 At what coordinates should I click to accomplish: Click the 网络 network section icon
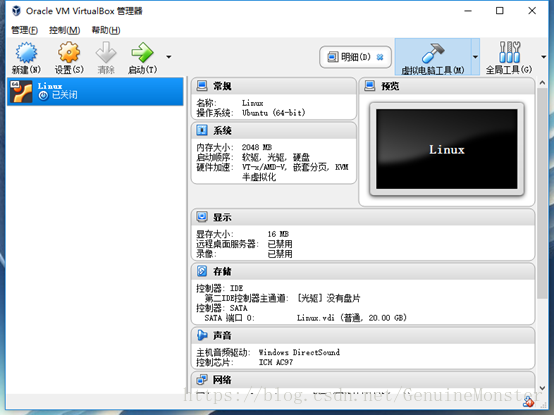202,380
